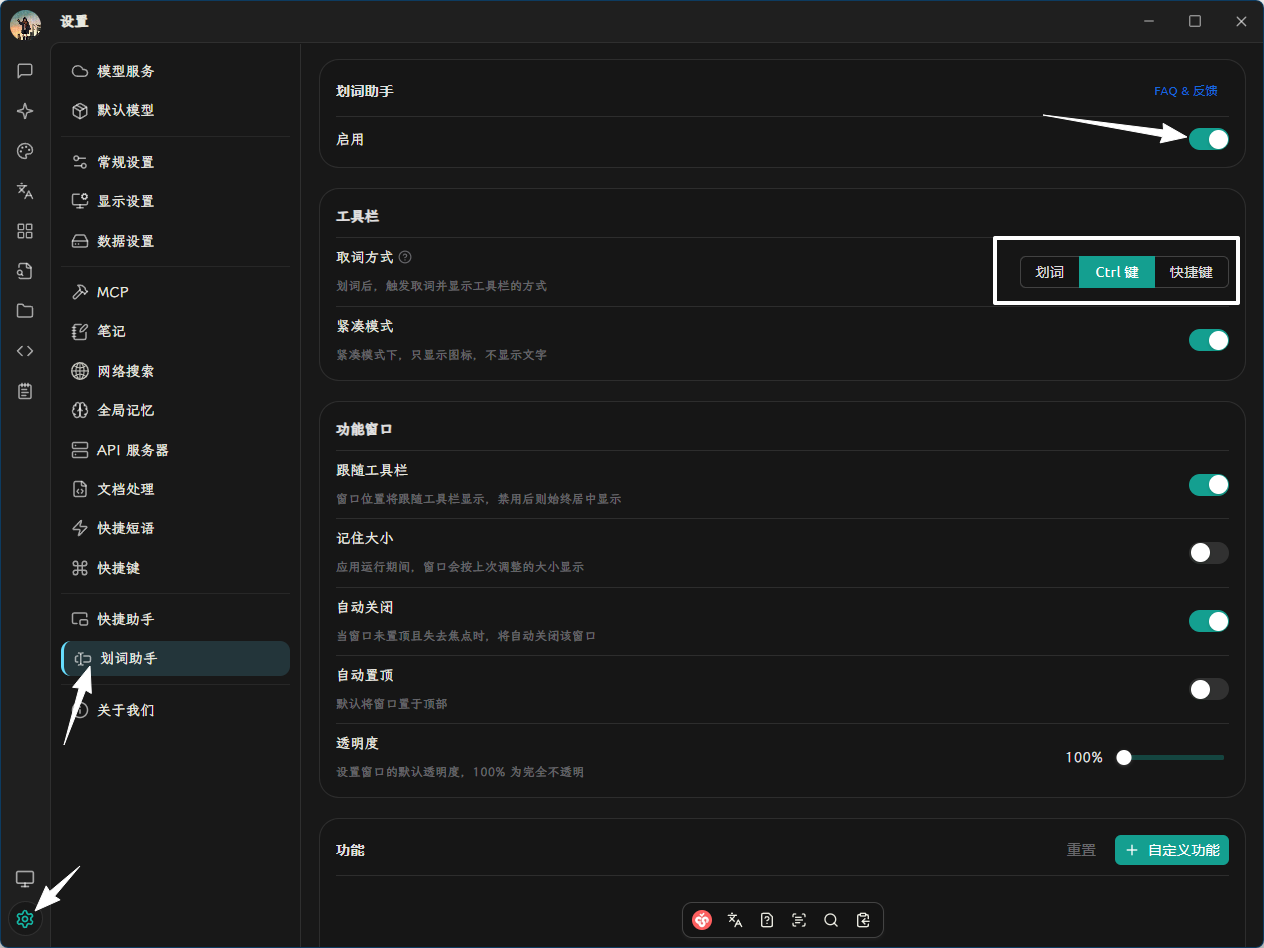Toggle off 紧凑模式 switch
1264x948 pixels.
[x=1208, y=340]
